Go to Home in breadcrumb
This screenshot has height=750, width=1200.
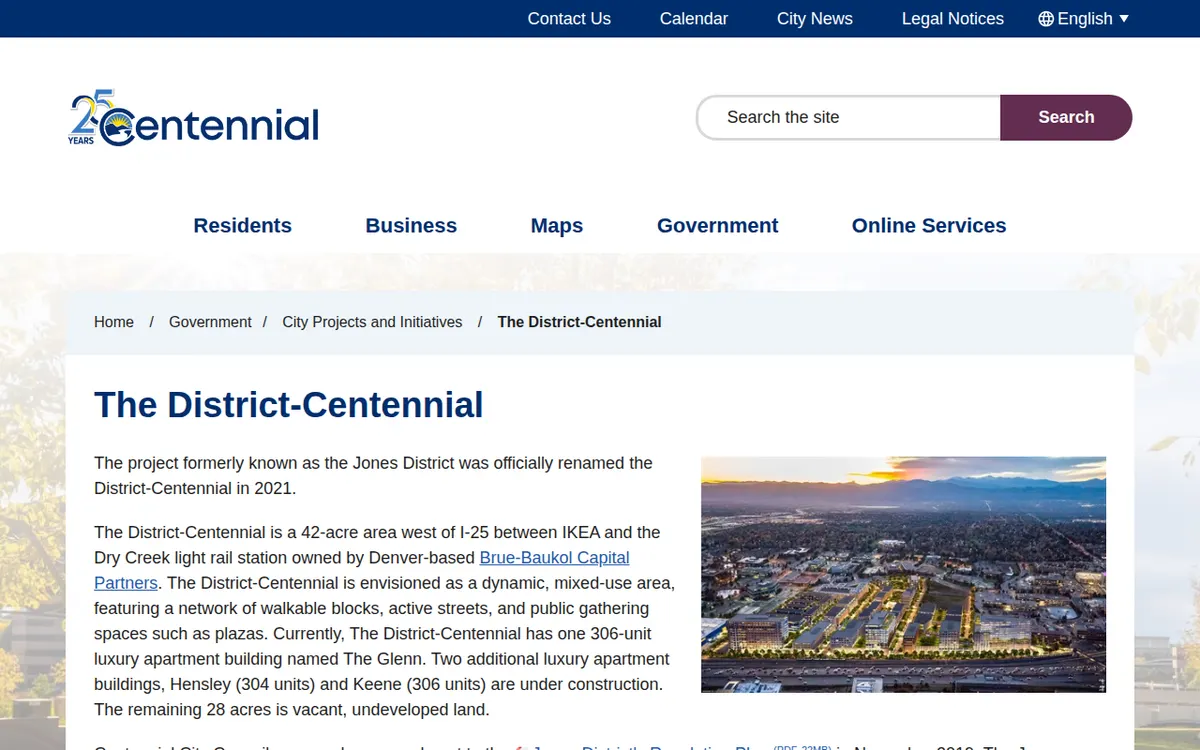coord(114,322)
